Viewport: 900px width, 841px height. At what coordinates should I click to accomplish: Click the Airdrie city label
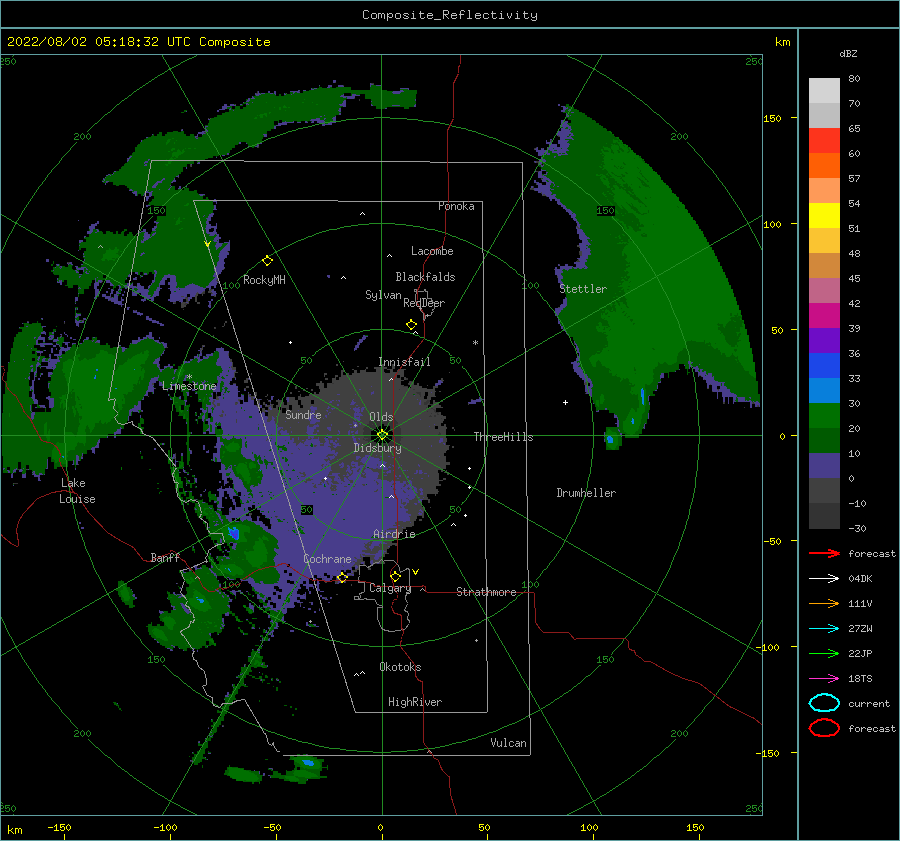coord(394,534)
